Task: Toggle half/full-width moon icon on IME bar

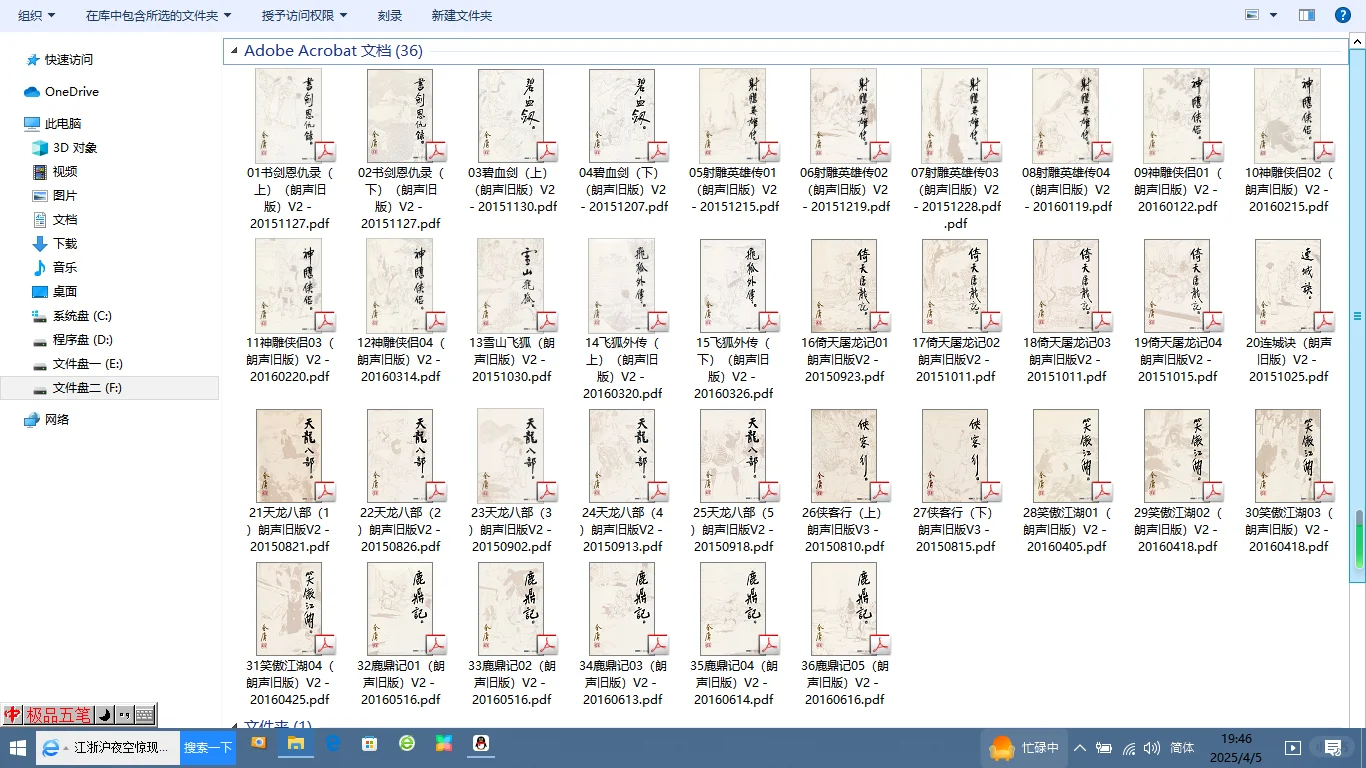Action: (x=104, y=715)
